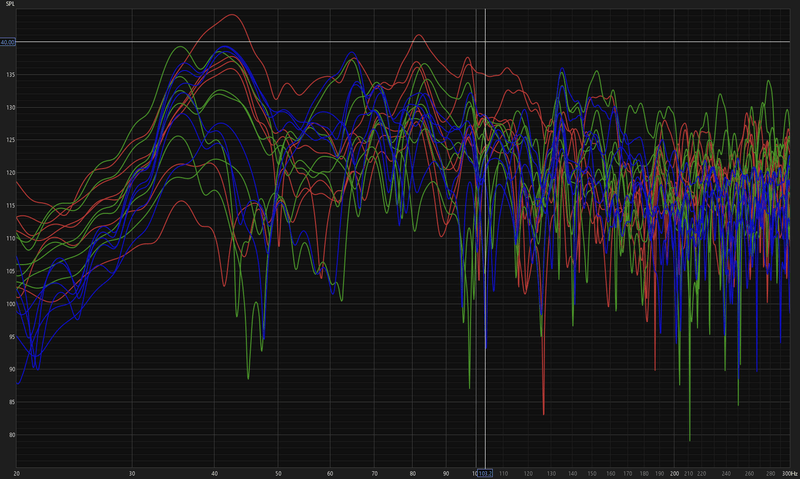Click the 50 label on the frequency axis
Screen dimensions: 800x479
click(x=278, y=474)
